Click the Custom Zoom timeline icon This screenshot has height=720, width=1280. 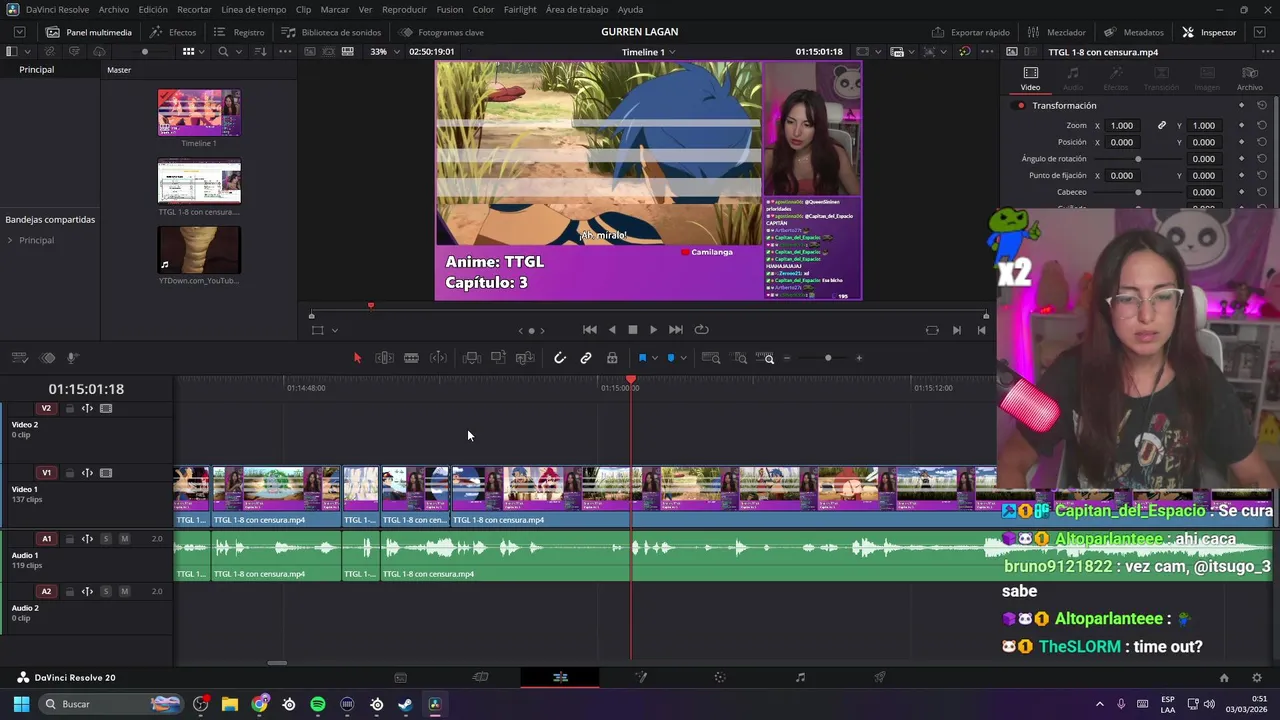(x=765, y=358)
